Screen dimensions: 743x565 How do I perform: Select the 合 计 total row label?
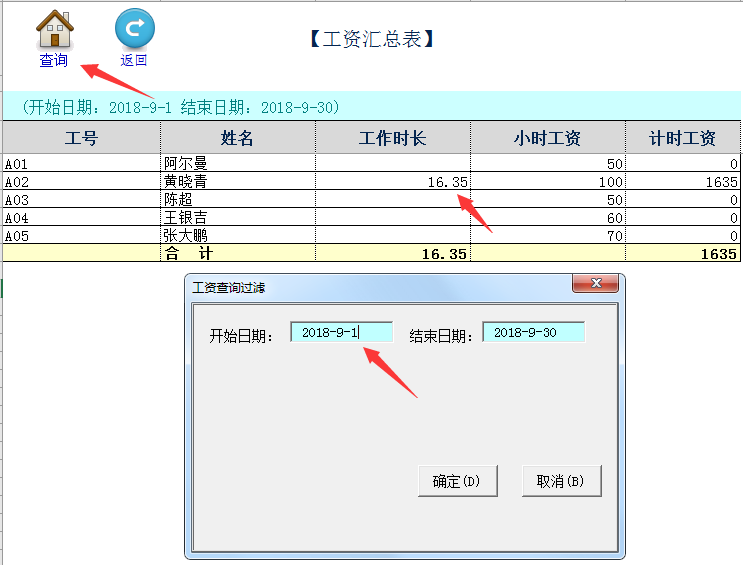[x=238, y=253]
